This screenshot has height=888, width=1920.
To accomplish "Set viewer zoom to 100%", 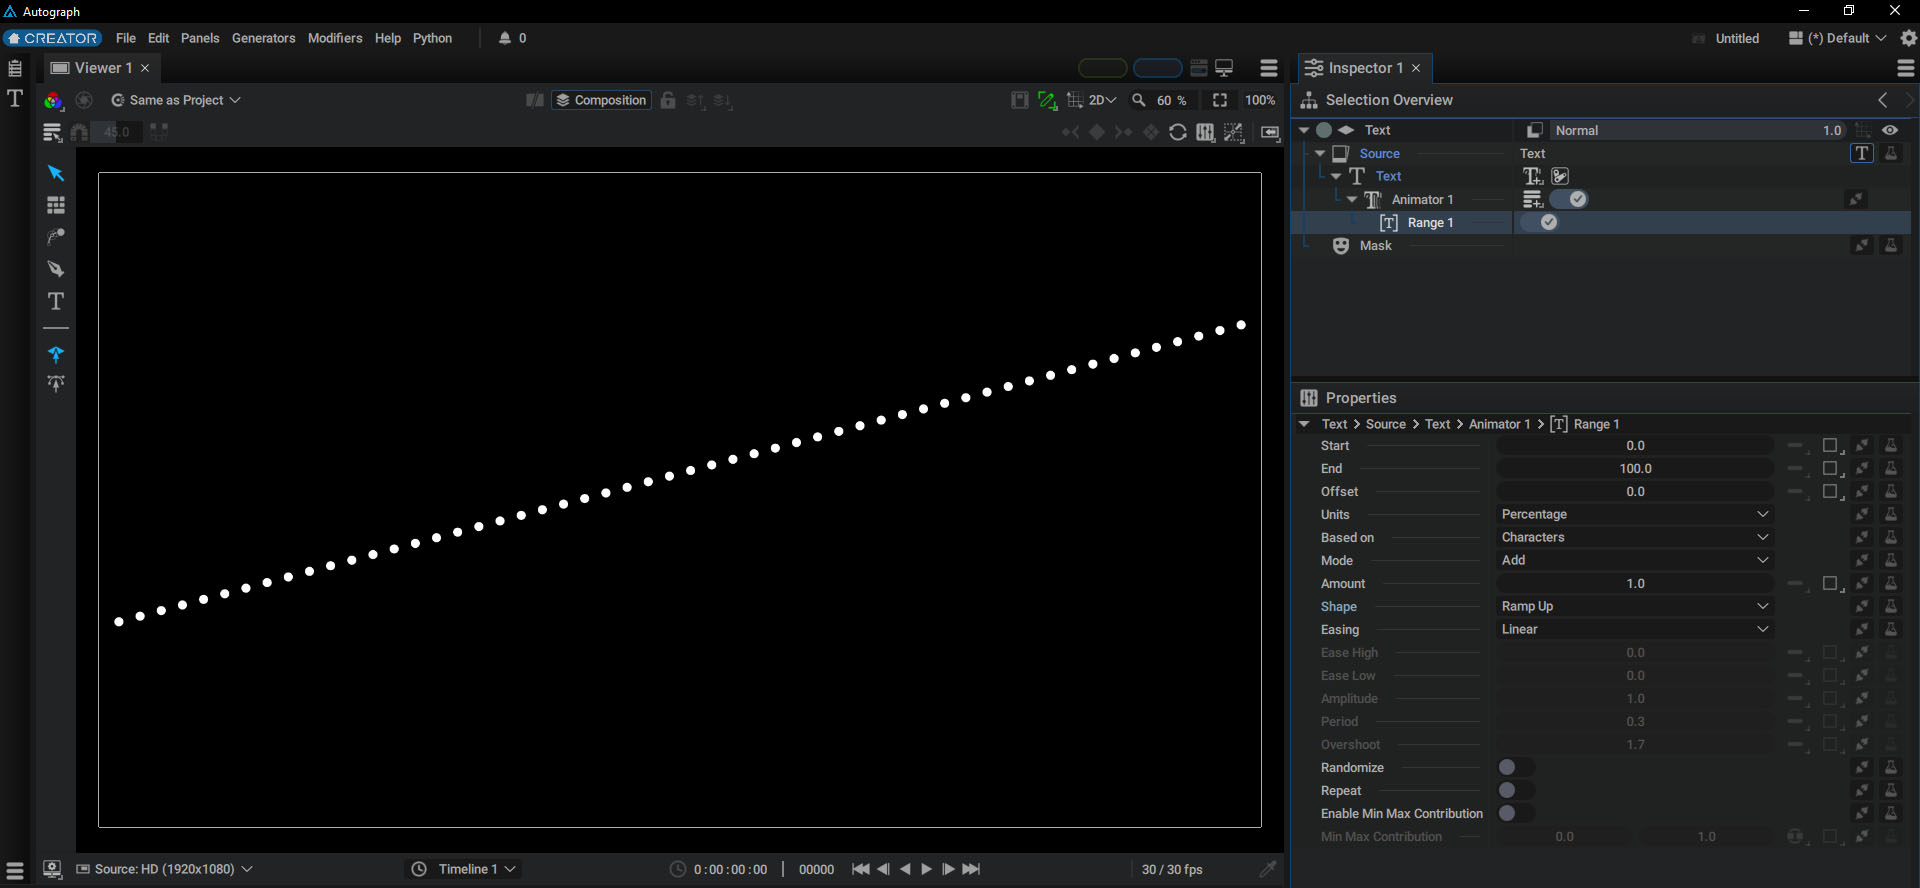I will click(1259, 100).
